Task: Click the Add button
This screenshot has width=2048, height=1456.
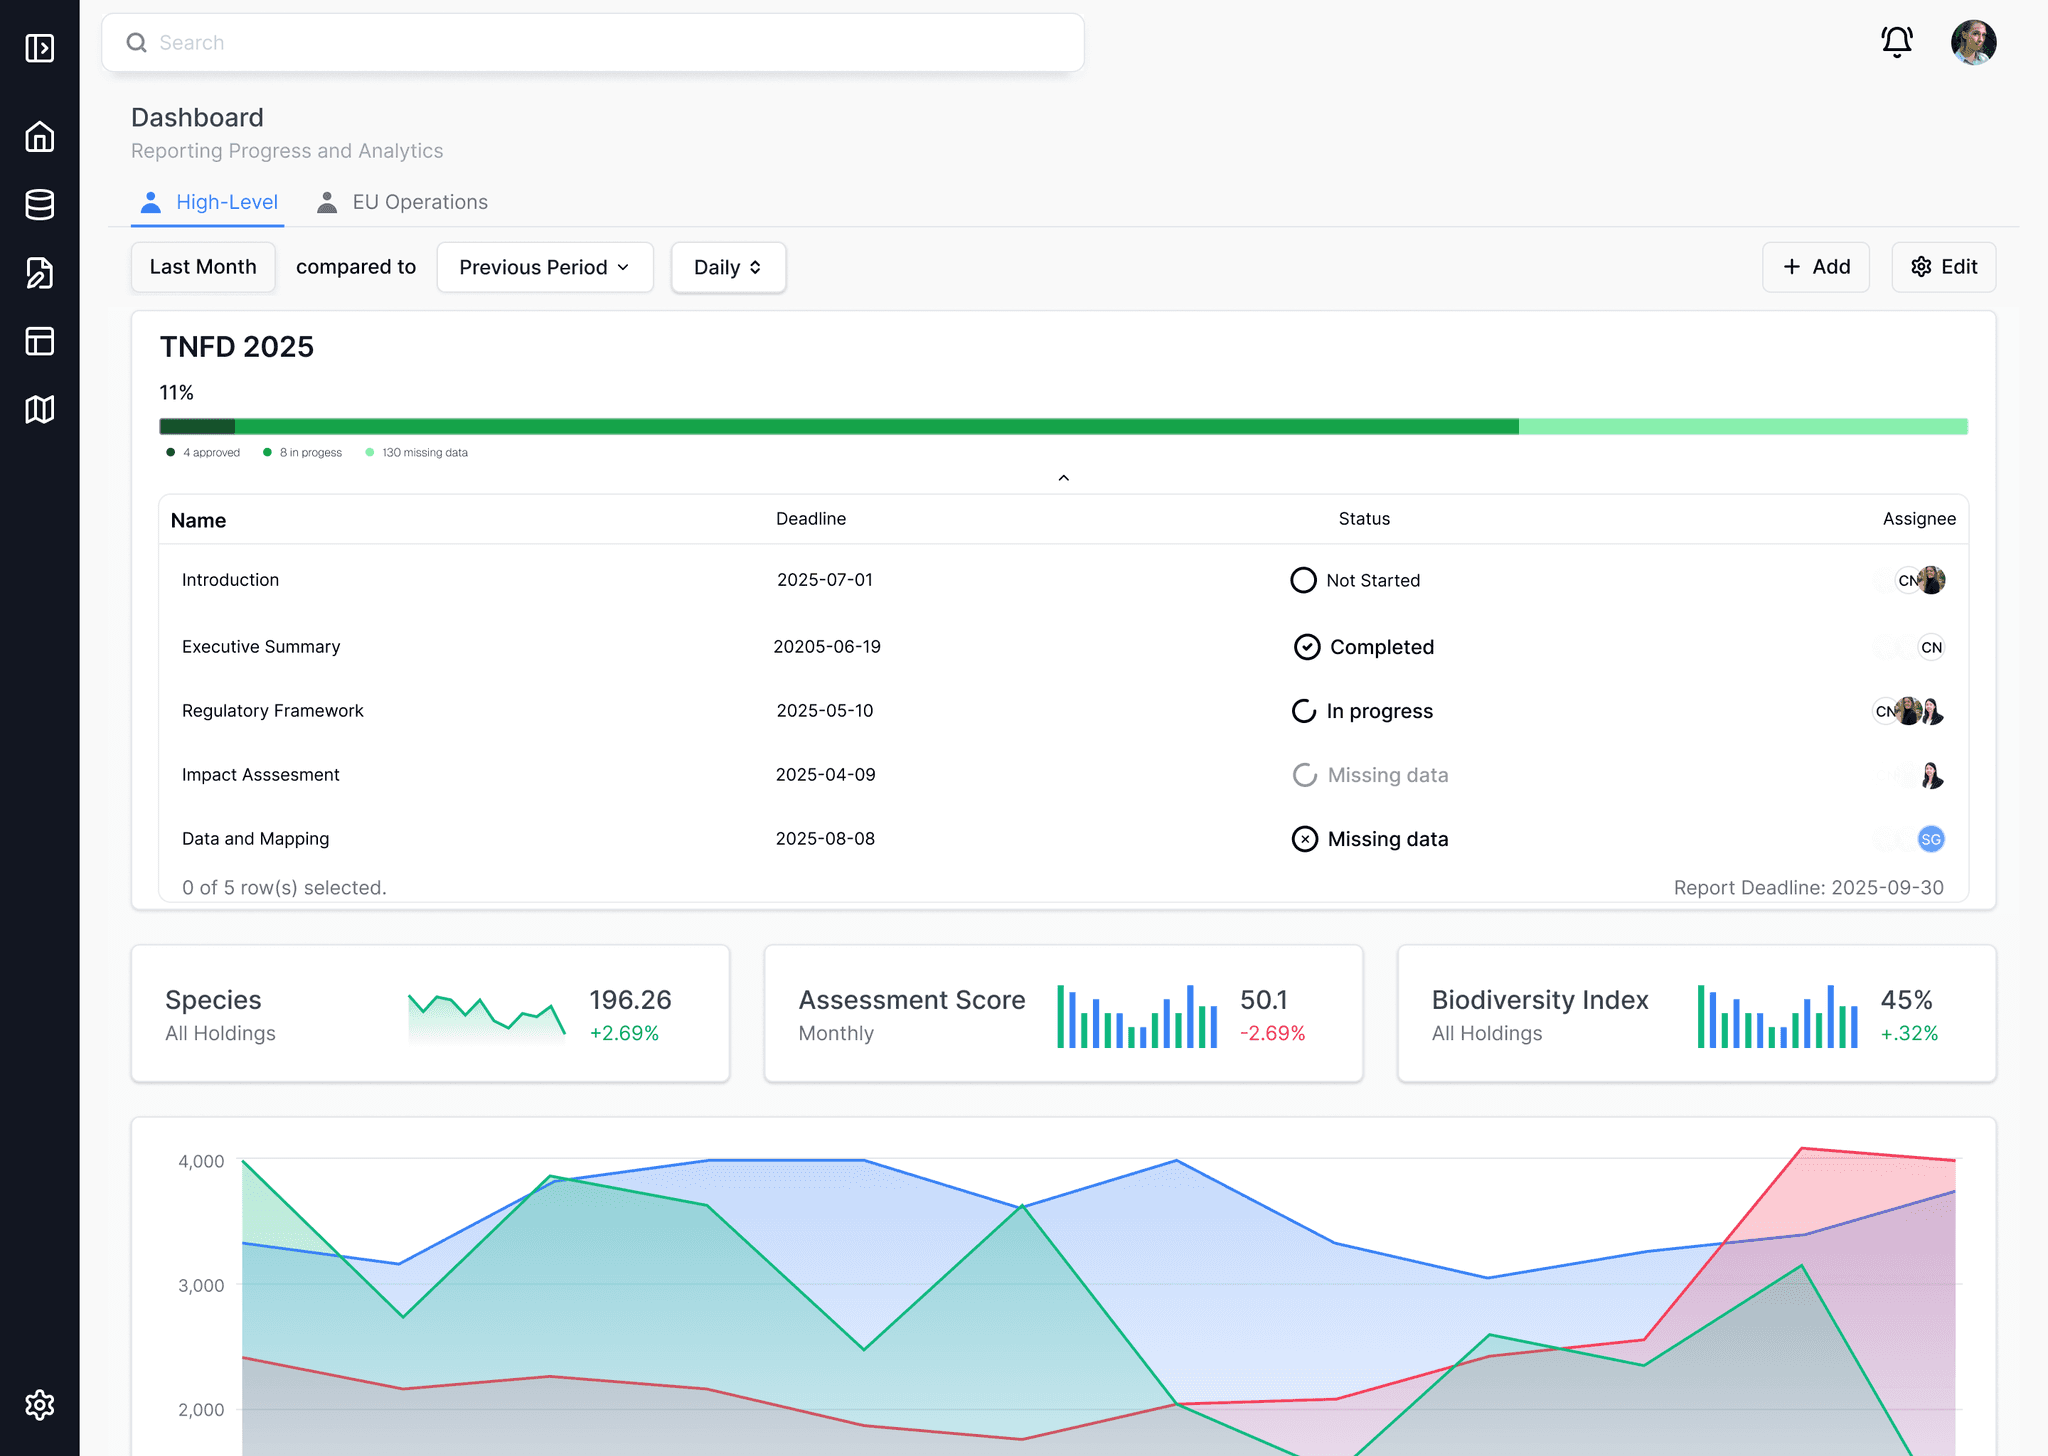Action: click(x=1815, y=267)
